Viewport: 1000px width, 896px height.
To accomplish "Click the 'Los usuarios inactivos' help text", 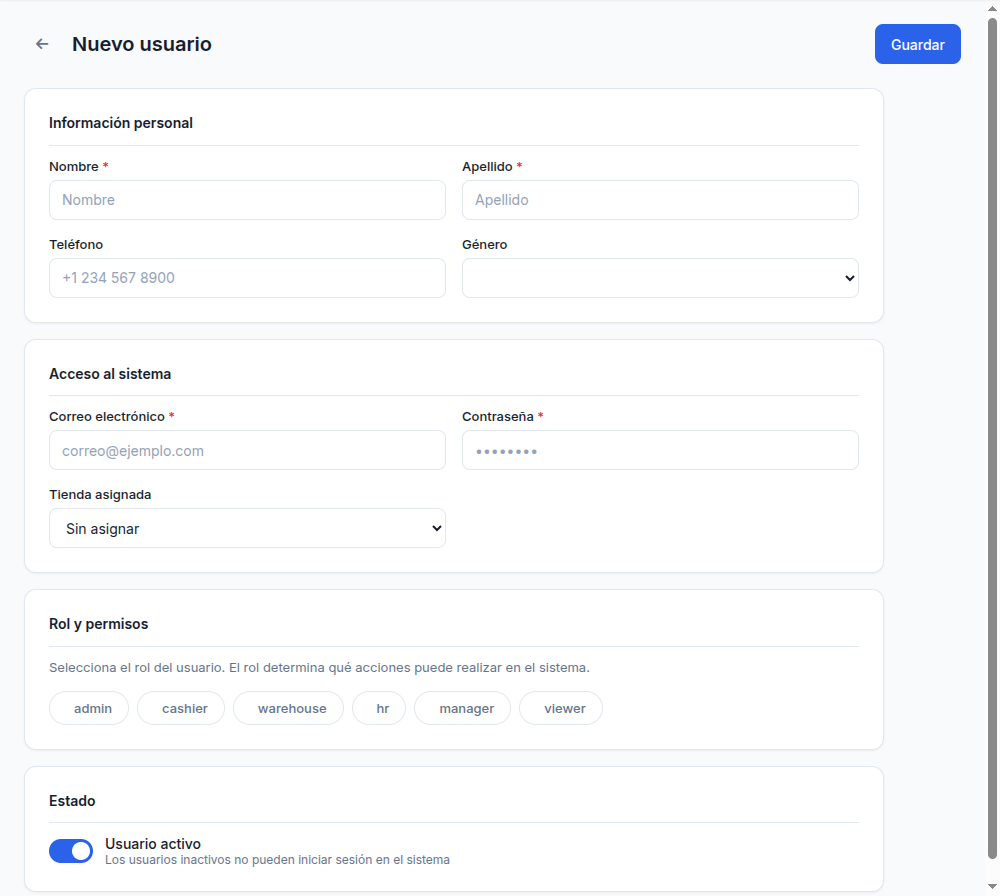I will (277, 860).
